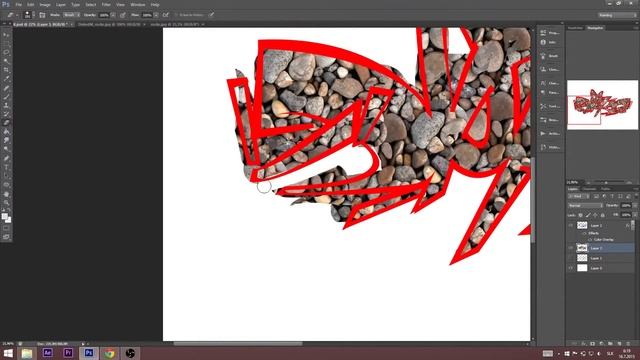The width and height of the screenshot is (640, 360).
Task: Open the Filter menu
Action: (106, 5)
